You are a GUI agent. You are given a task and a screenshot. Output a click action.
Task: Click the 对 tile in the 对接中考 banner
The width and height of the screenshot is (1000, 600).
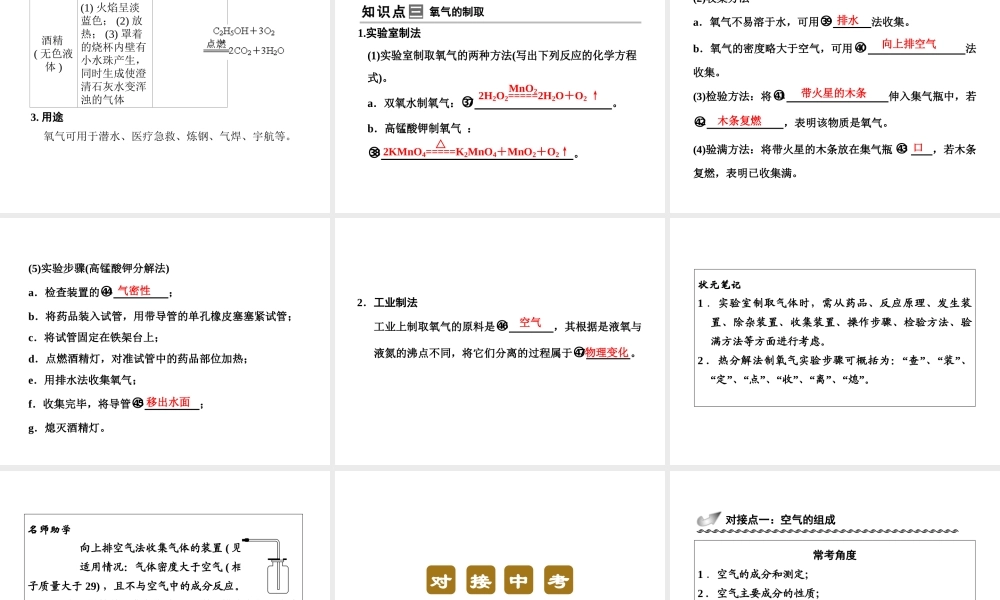point(441,580)
